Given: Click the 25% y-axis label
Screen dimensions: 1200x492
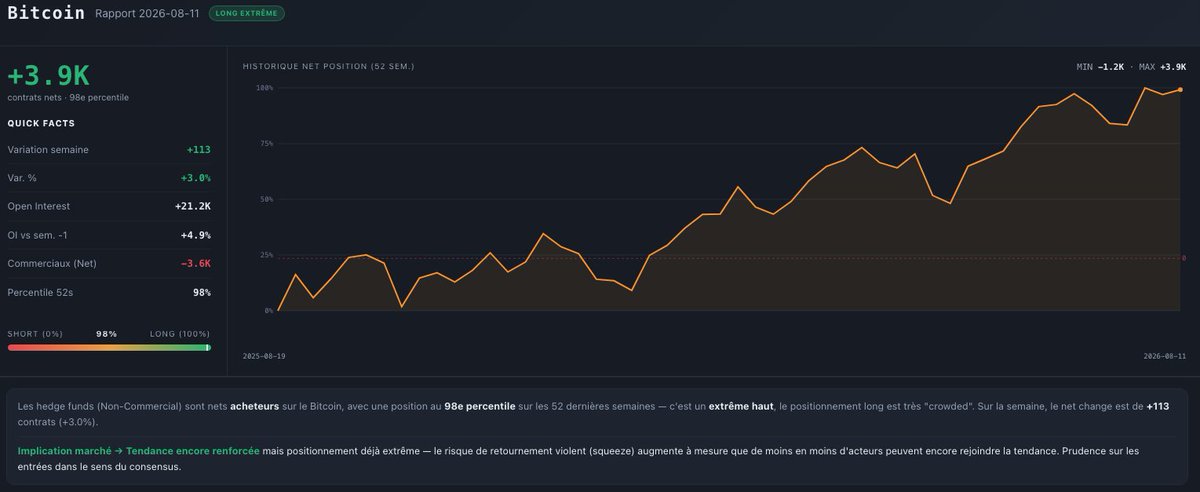Looking at the screenshot, I should pyautogui.click(x=266, y=255).
